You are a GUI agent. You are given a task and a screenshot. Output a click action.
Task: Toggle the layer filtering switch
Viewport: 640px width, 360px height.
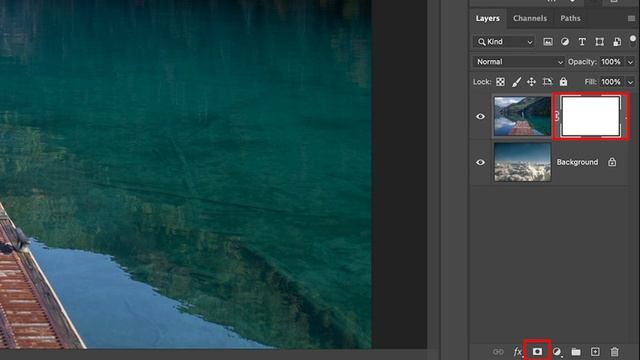click(633, 40)
